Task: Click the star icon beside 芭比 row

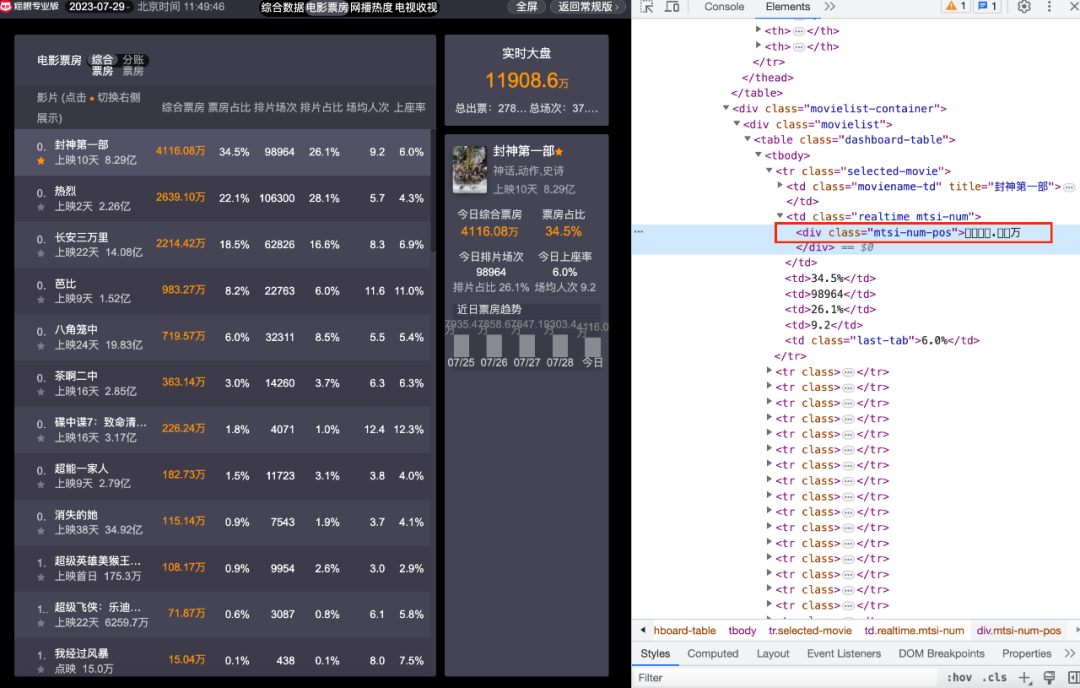Action: coord(41,300)
